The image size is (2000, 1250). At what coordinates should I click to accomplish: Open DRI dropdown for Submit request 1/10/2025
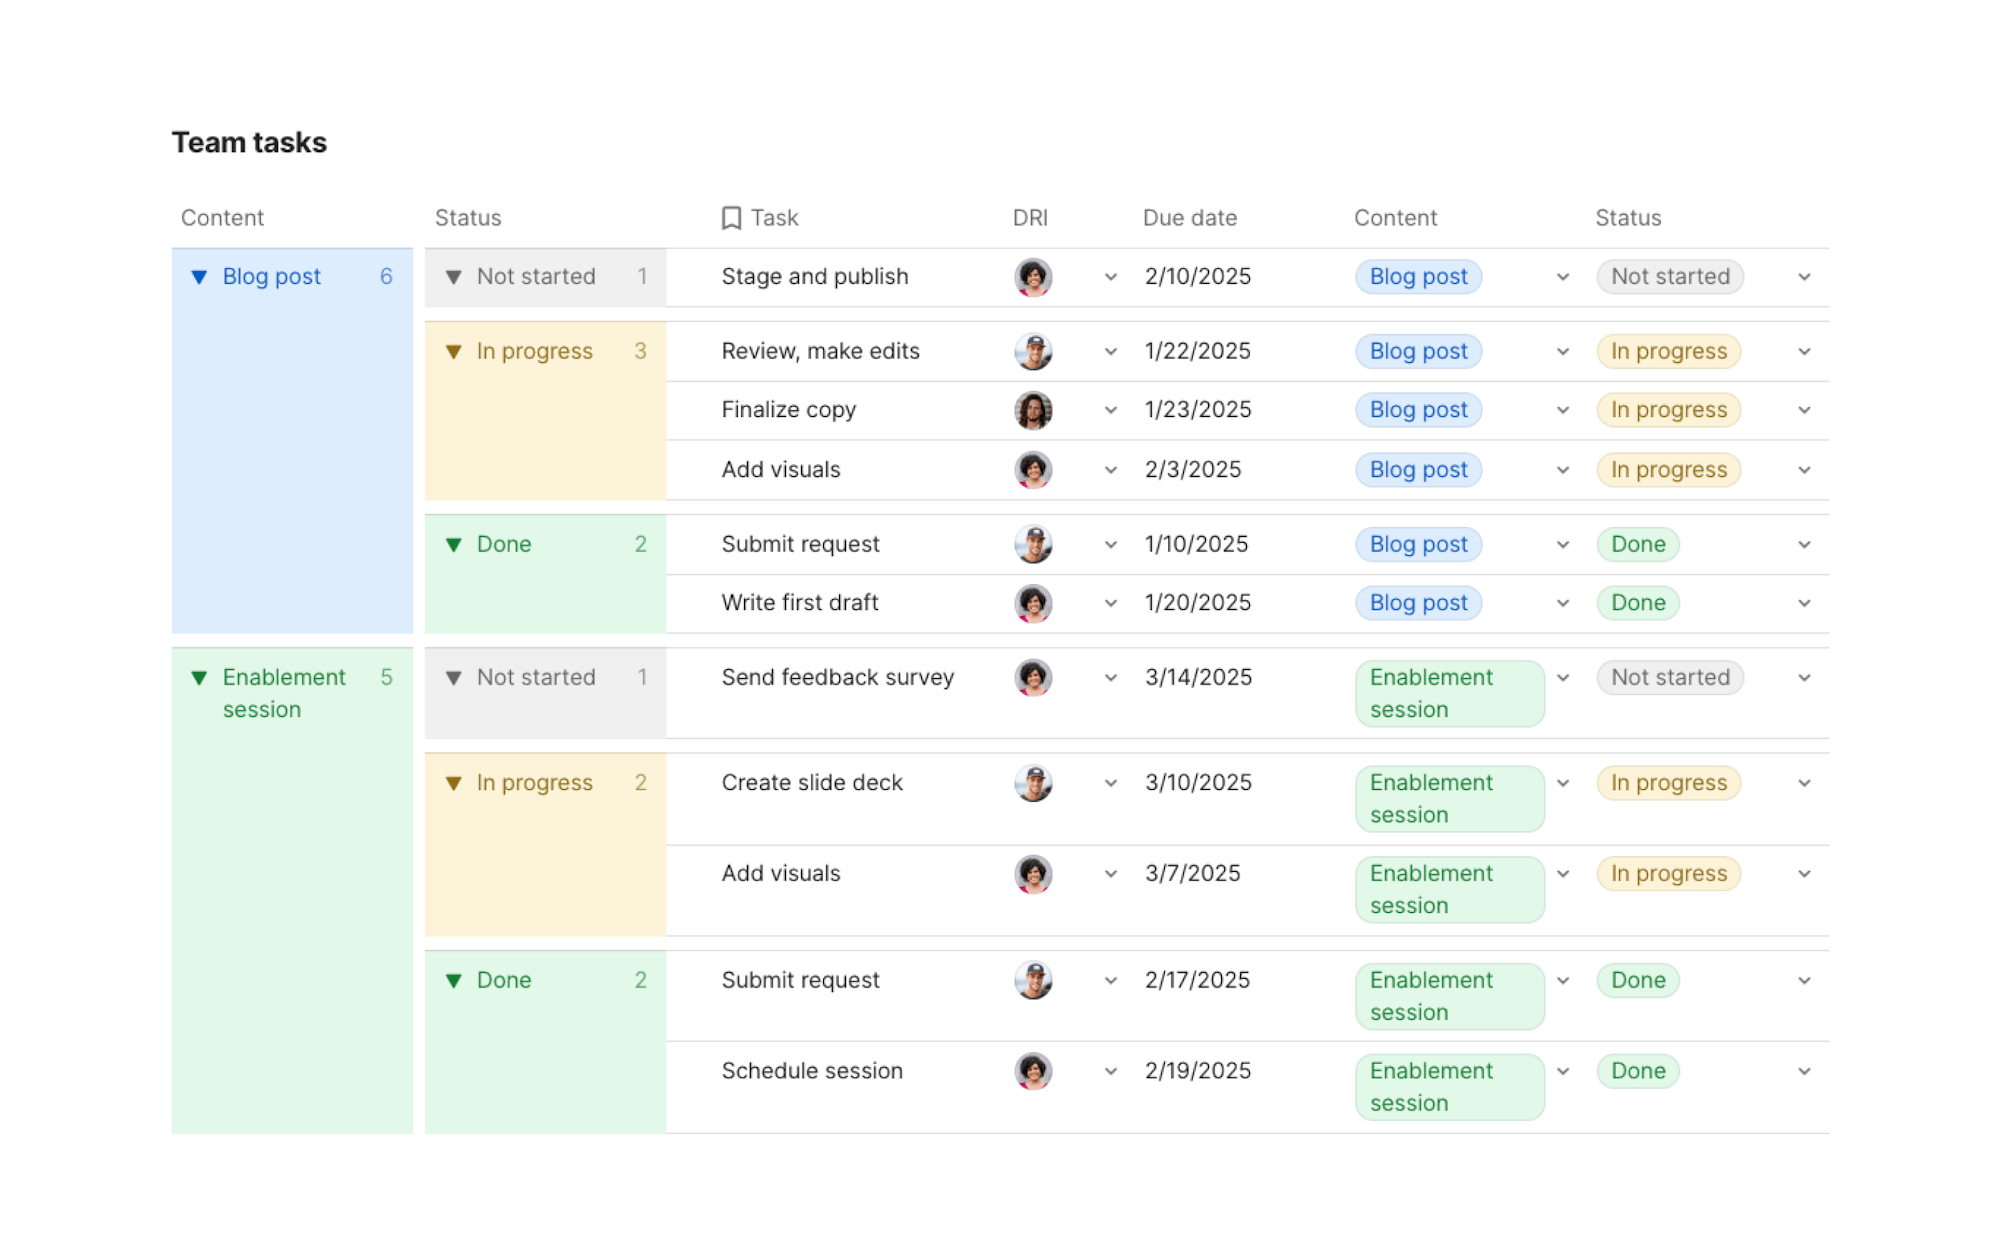(1110, 545)
